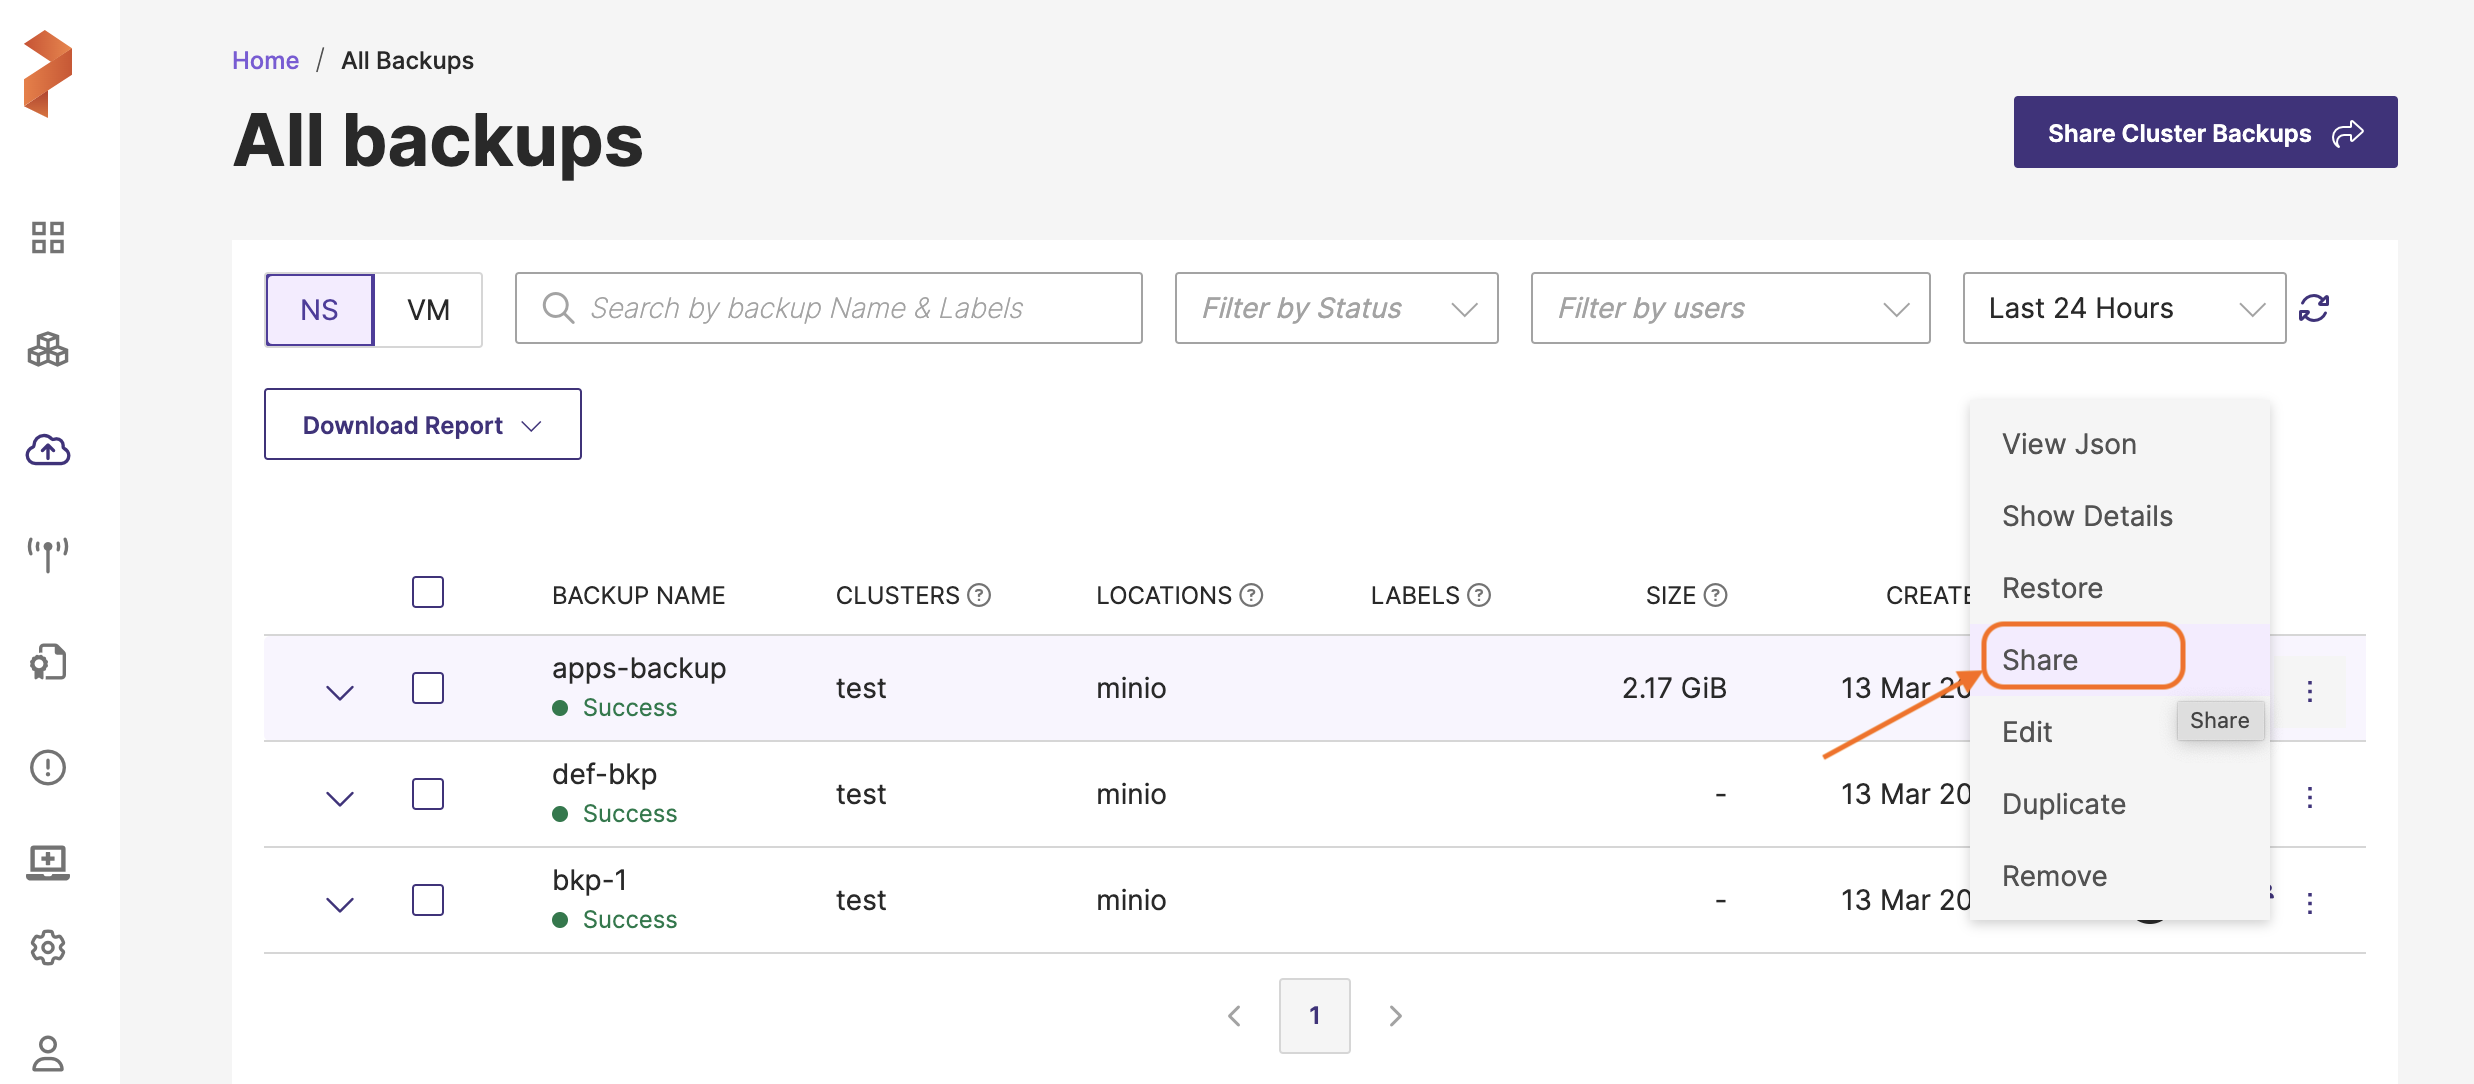Screen dimensions: 2474x1084
Task: Expand the def-bkp row chevron
Action: click(340, 798)
